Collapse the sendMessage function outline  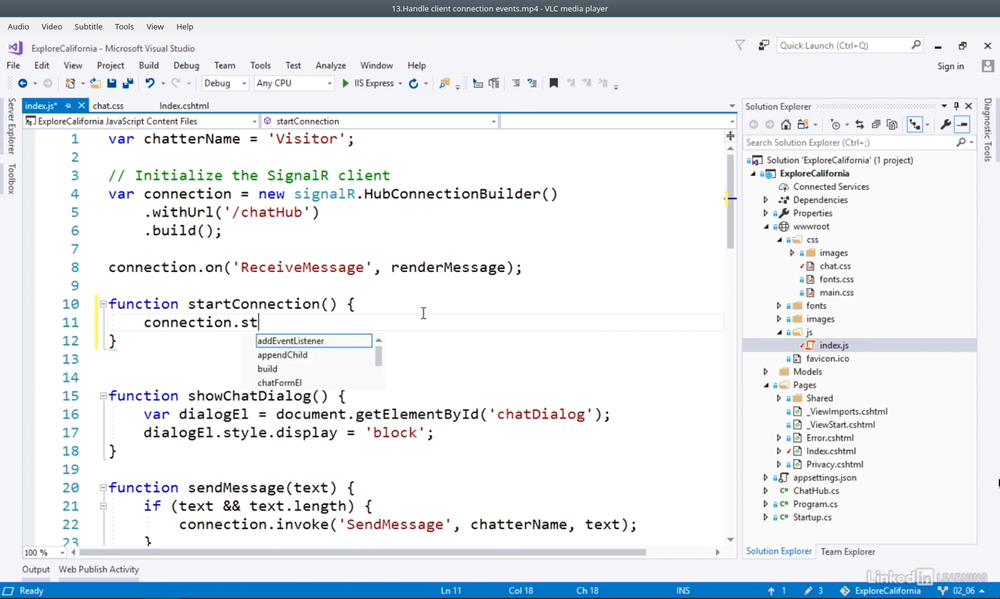[103, 488]
